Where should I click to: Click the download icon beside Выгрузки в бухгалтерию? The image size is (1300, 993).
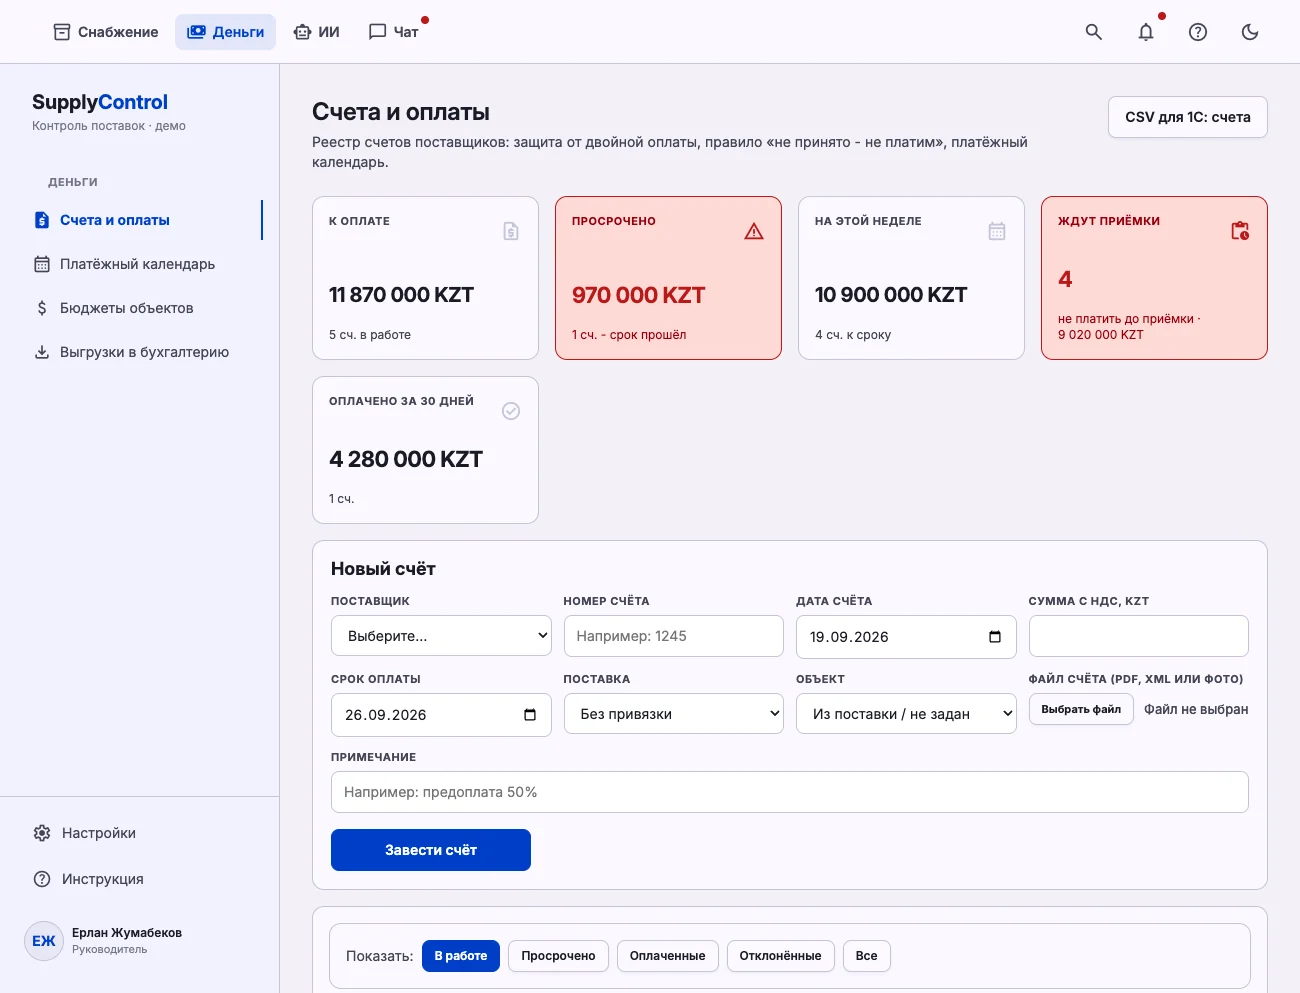coord(42,352)
